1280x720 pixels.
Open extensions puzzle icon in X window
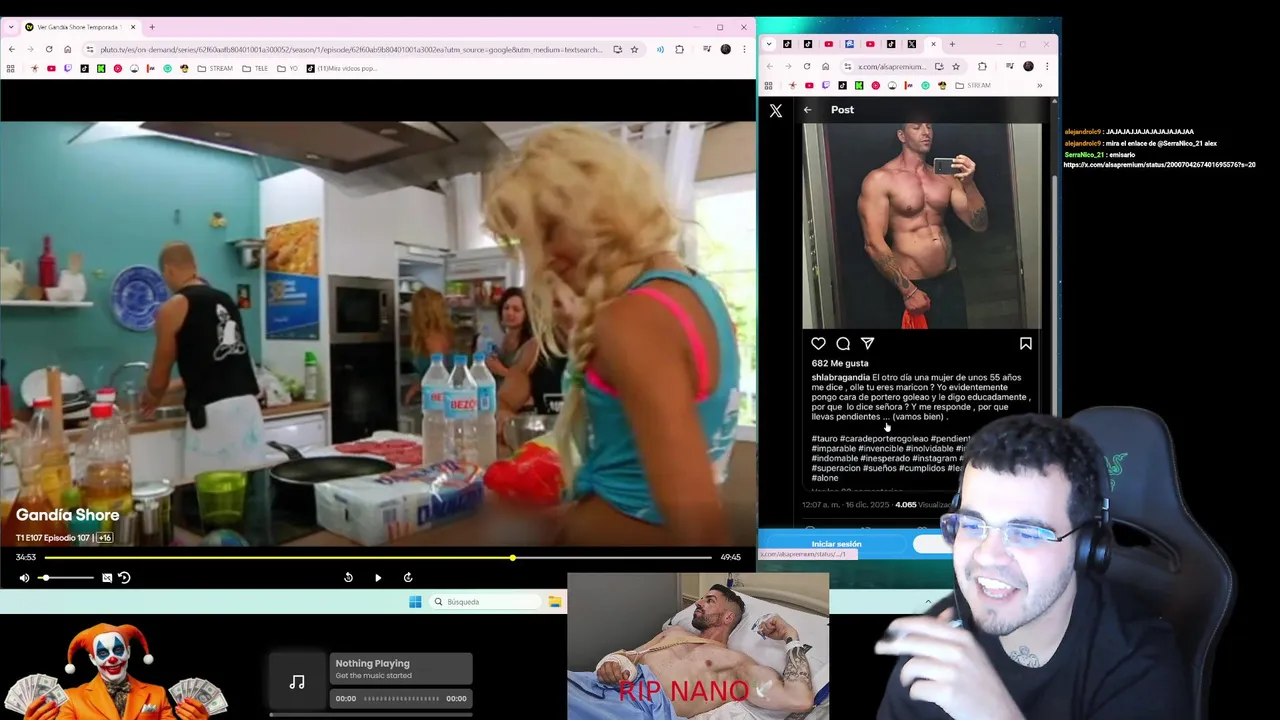coord(982,66)
